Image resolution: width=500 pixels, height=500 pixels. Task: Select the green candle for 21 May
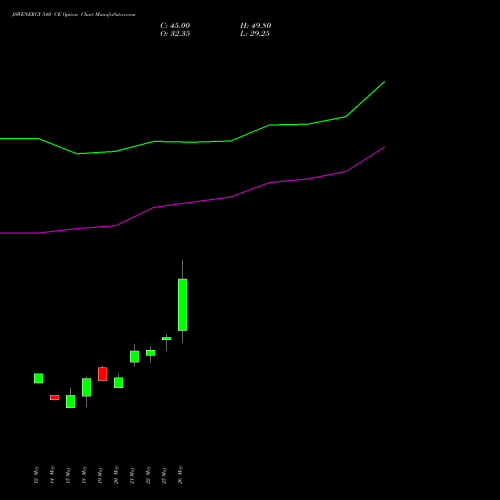[x=134, y=357]
